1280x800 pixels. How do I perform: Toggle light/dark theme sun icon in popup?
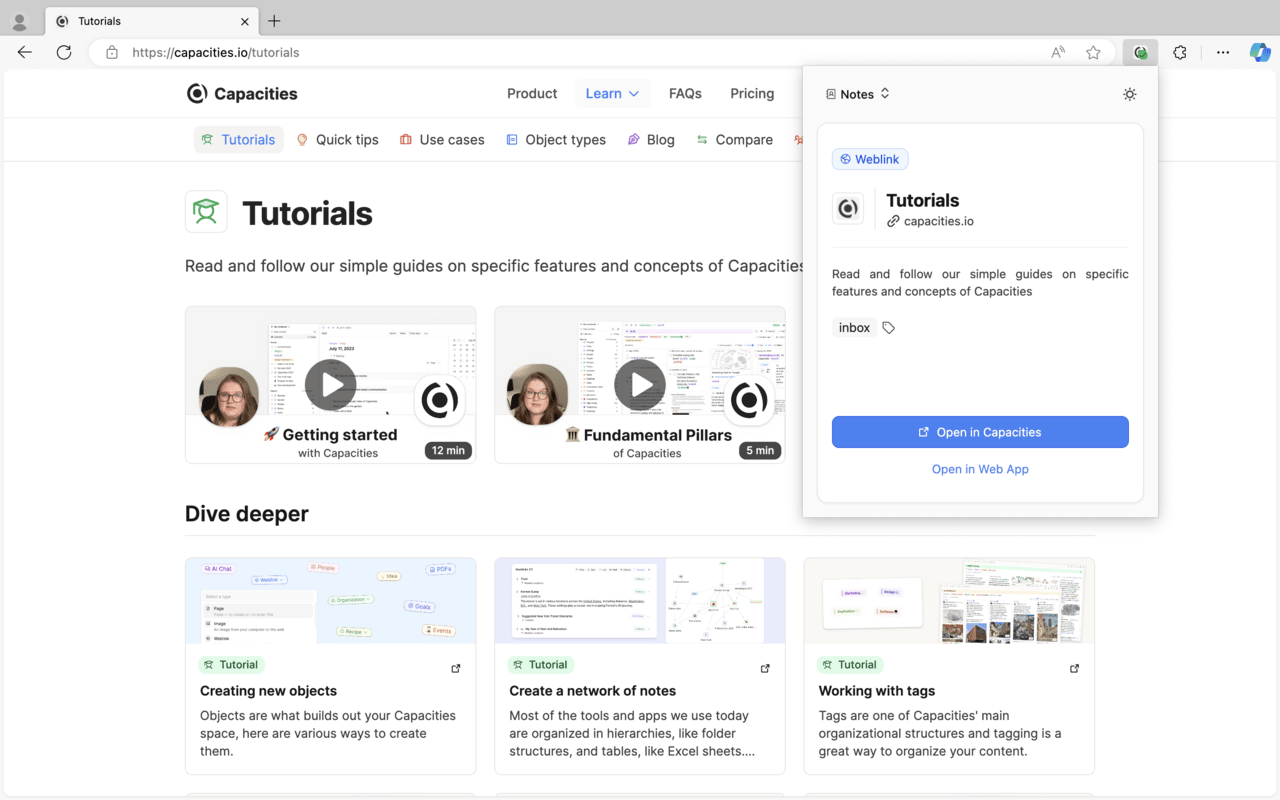[1130, 94]
